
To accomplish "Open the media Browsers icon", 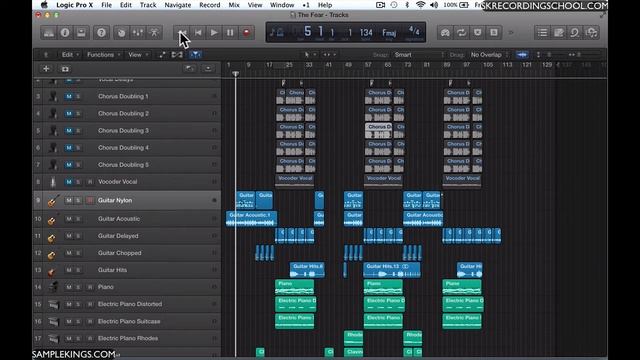I will pos(591,33).
